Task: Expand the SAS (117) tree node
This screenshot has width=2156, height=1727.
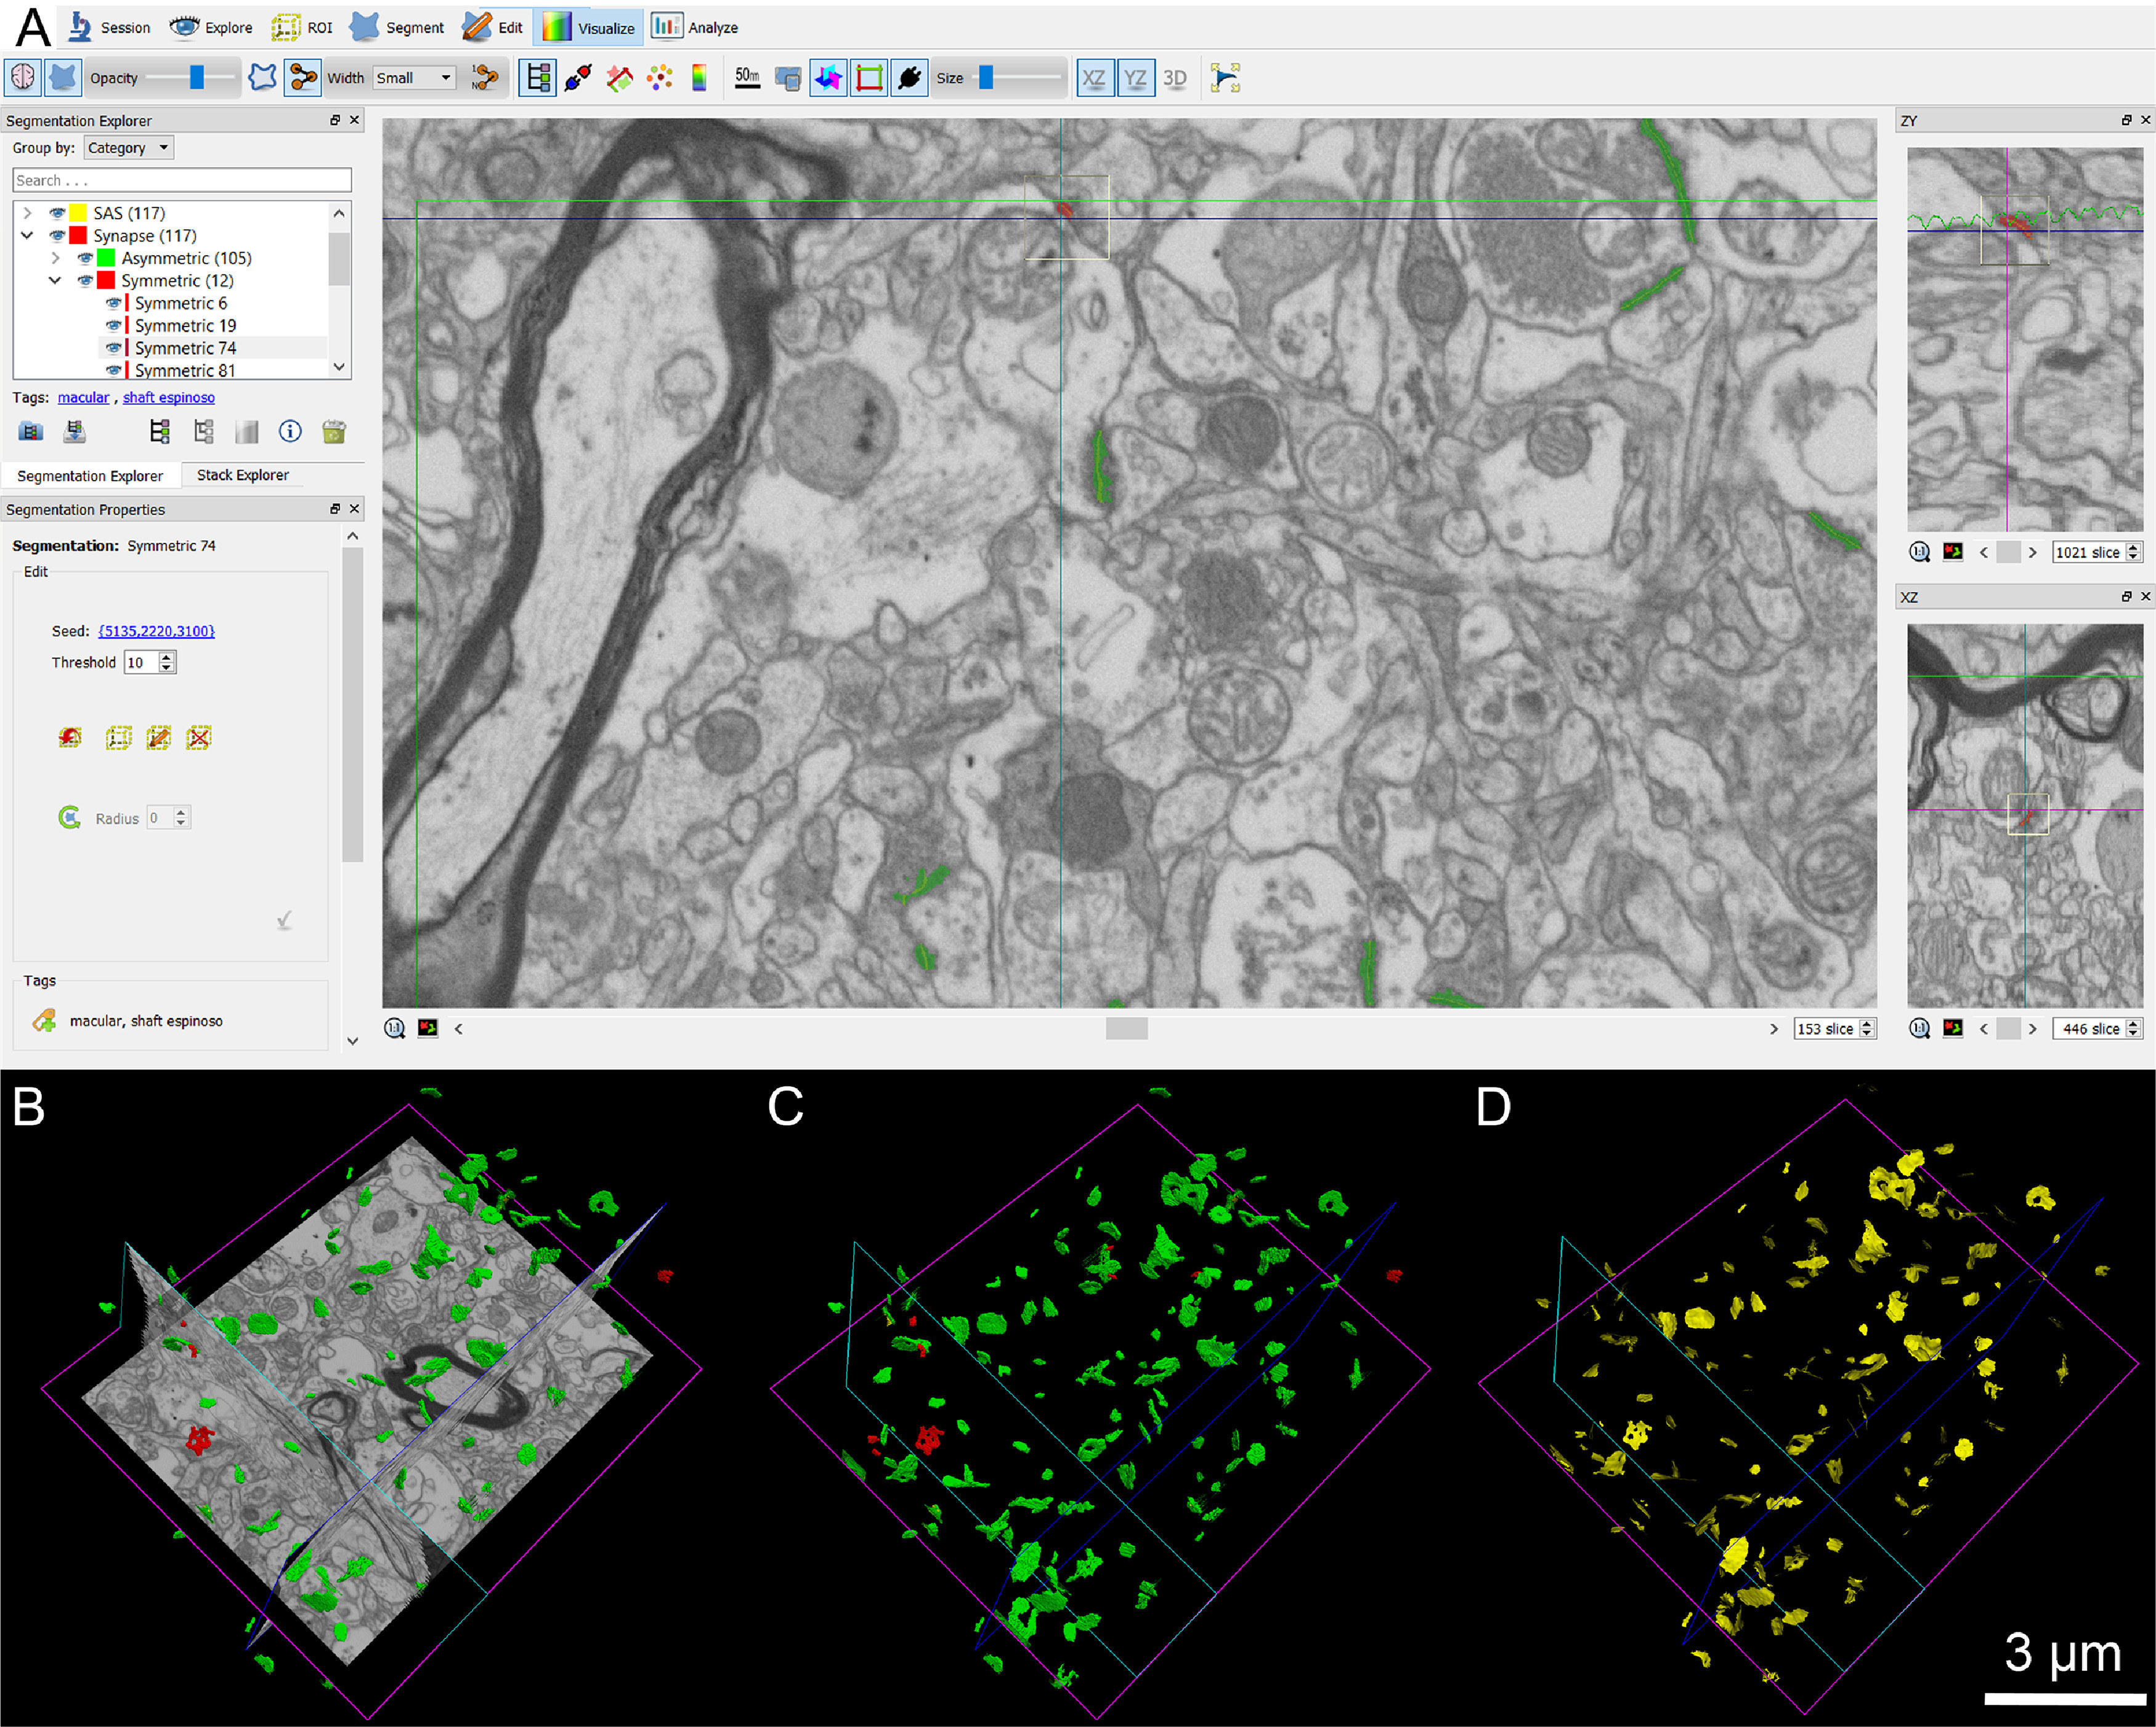Action: coord(27,213)
